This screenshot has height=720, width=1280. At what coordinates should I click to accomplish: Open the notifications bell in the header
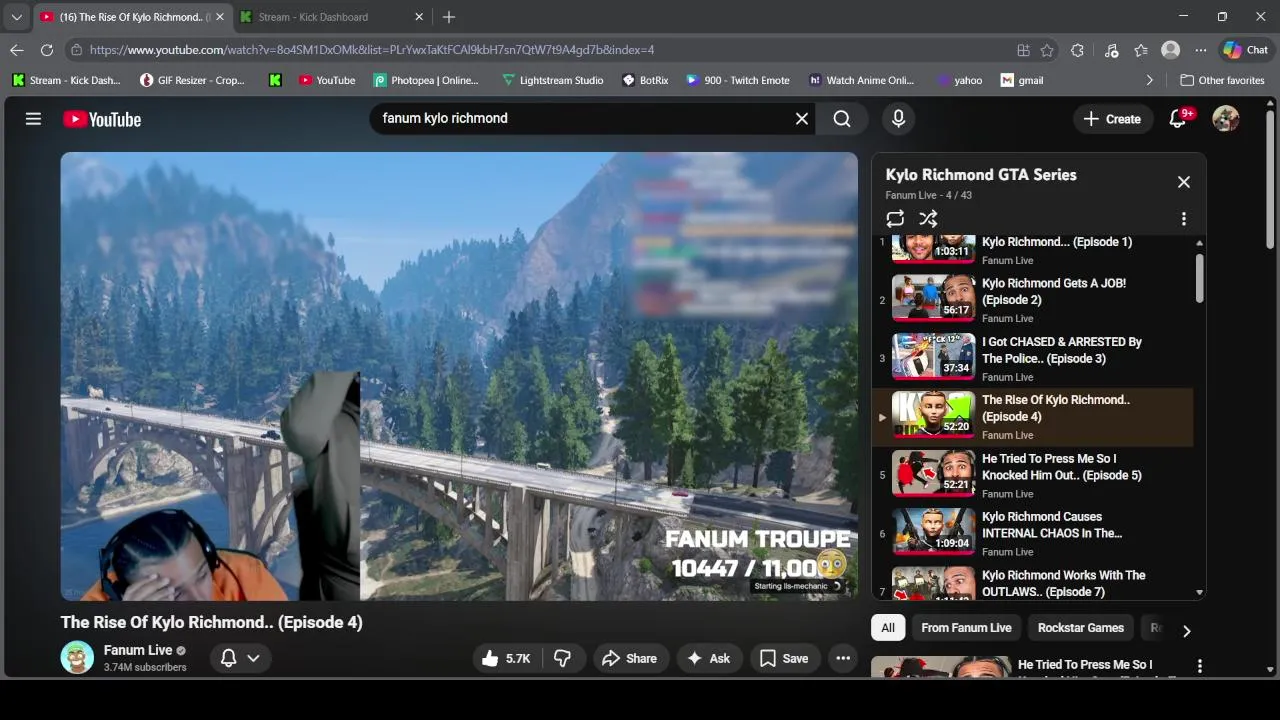point(1179,119)
